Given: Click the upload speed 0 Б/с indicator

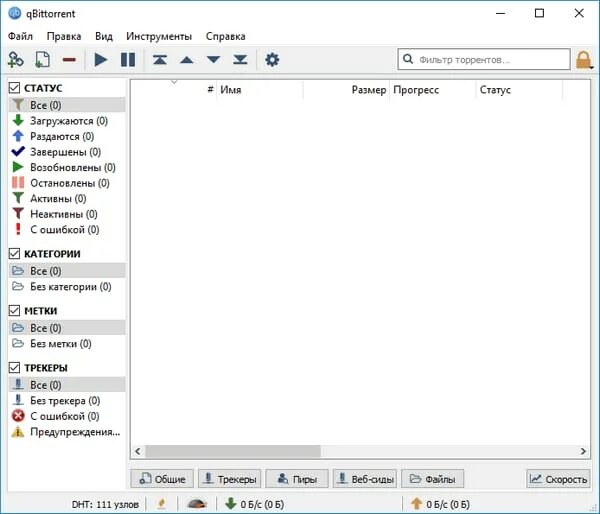Looking at the screenshot, I should pyautogui.click(x=440, y=504).
